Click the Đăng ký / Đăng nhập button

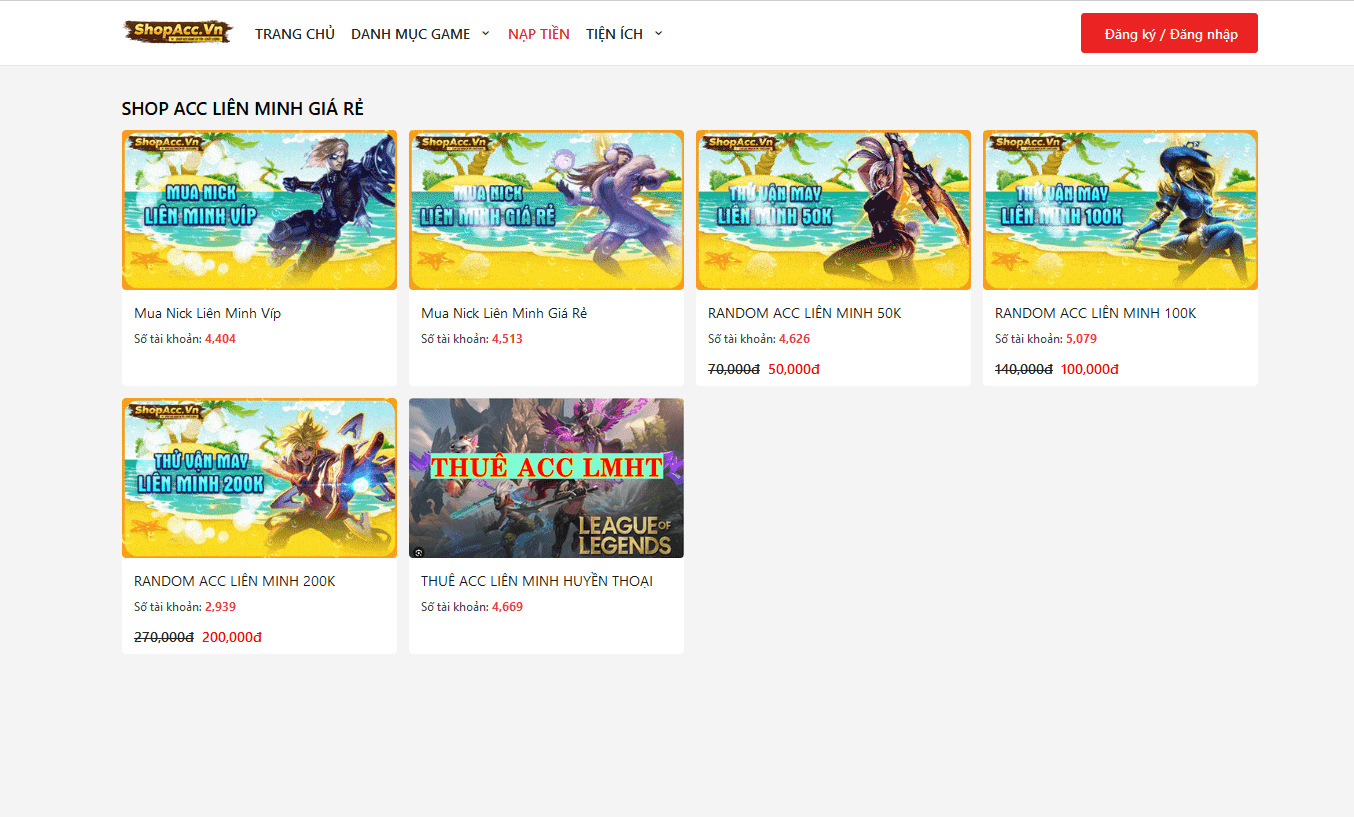click(1169, 33)
